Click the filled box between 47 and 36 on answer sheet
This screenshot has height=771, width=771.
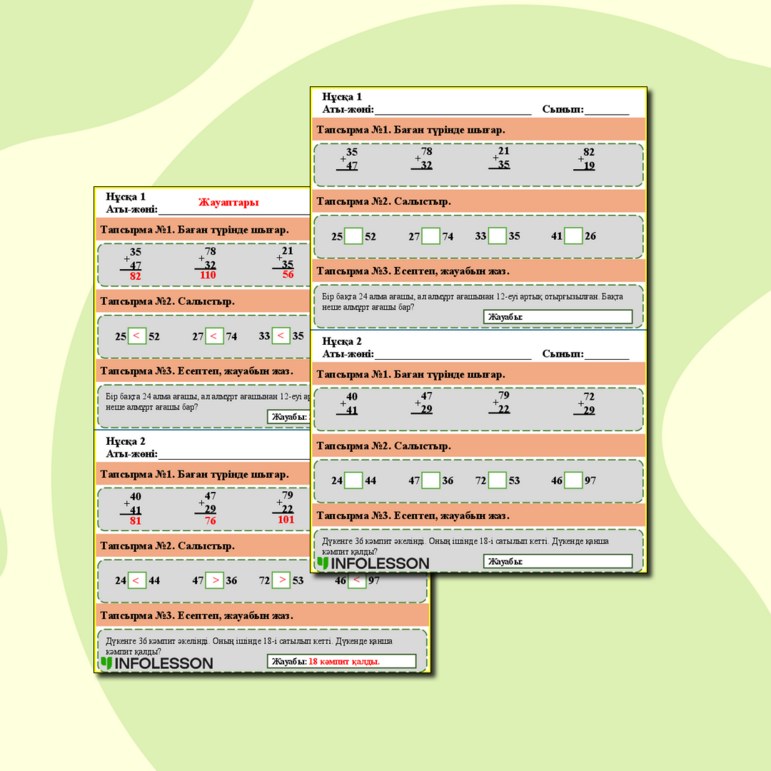(214, 580)
